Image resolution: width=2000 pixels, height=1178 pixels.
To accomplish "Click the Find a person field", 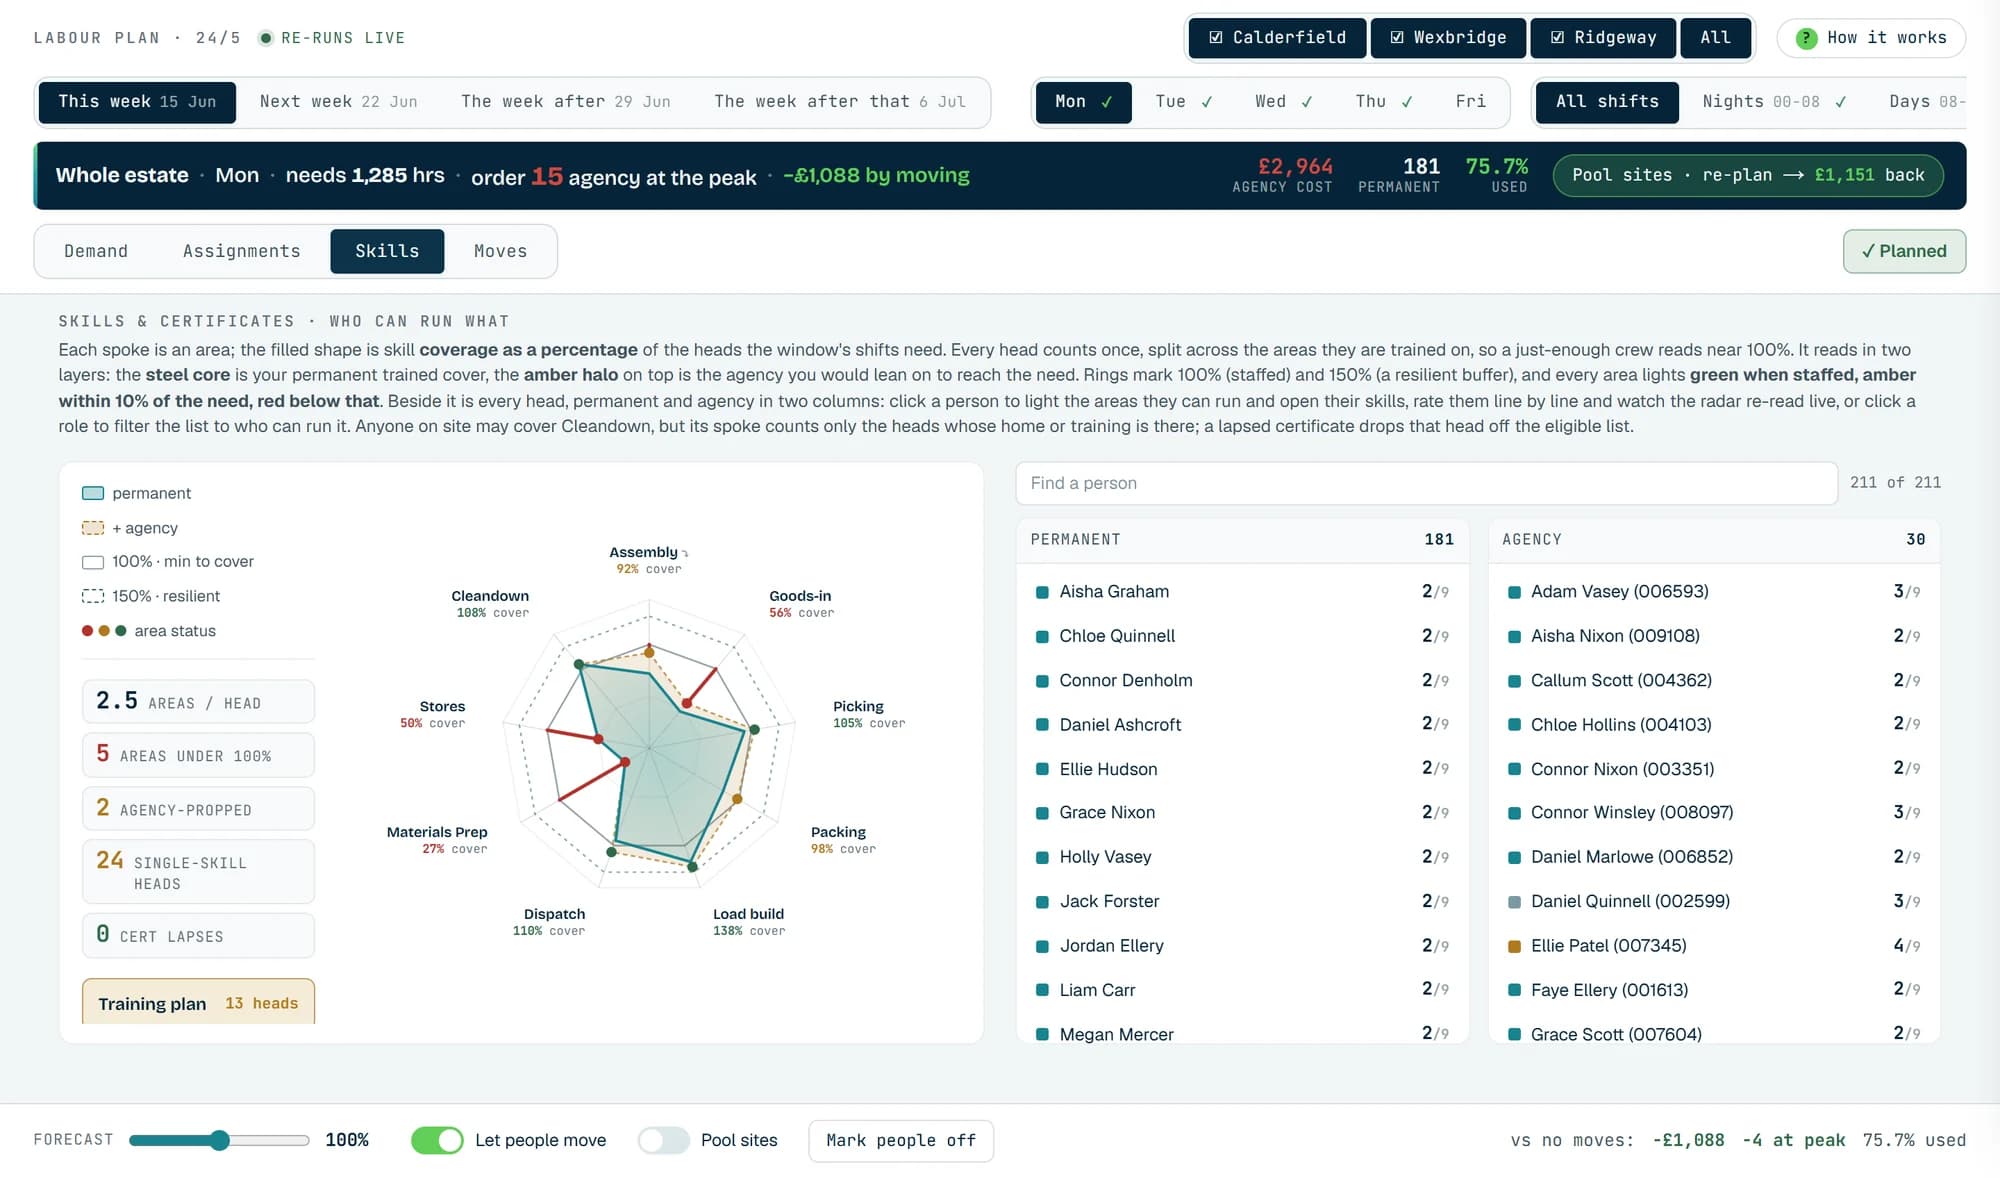I will pos(1426,483).
